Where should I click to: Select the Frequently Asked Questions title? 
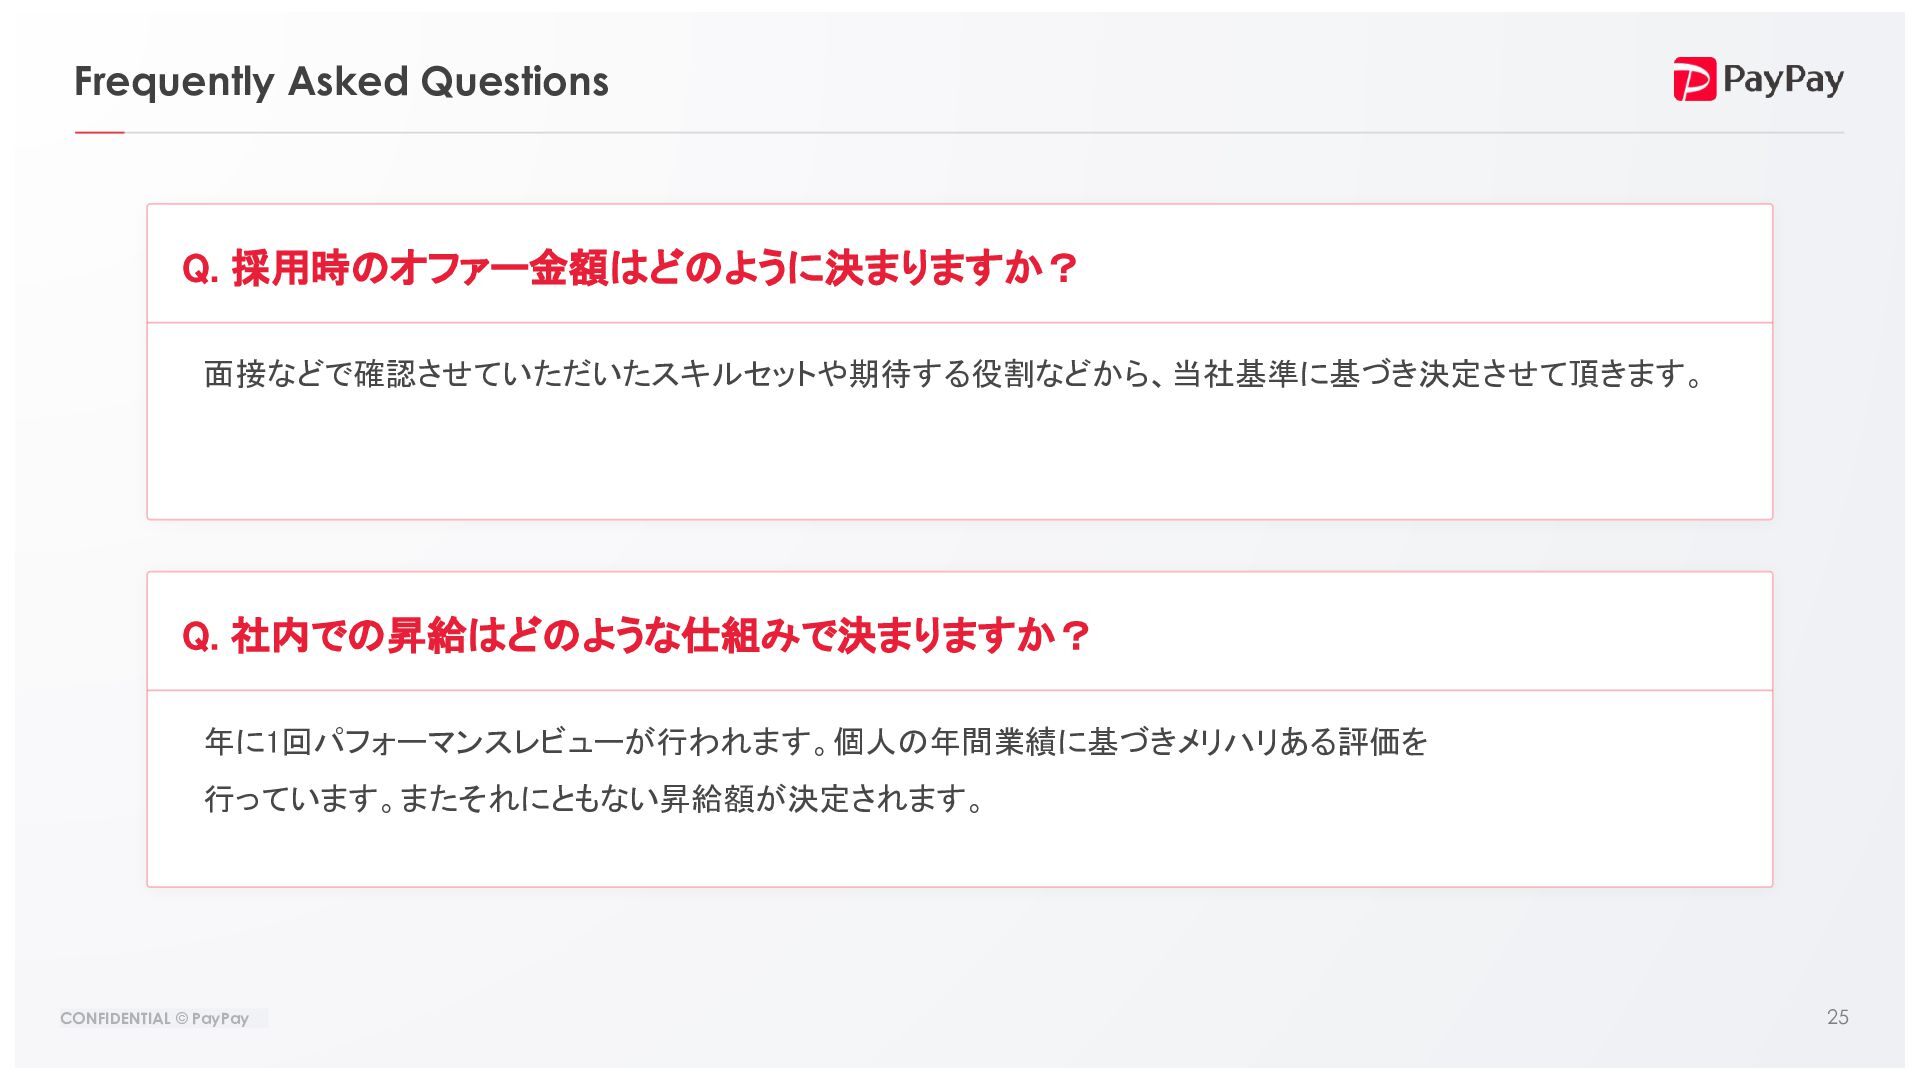tap(341, 81)
